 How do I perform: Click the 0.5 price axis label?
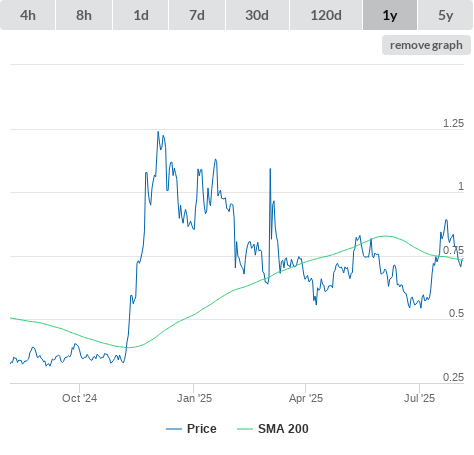point(456,313)
